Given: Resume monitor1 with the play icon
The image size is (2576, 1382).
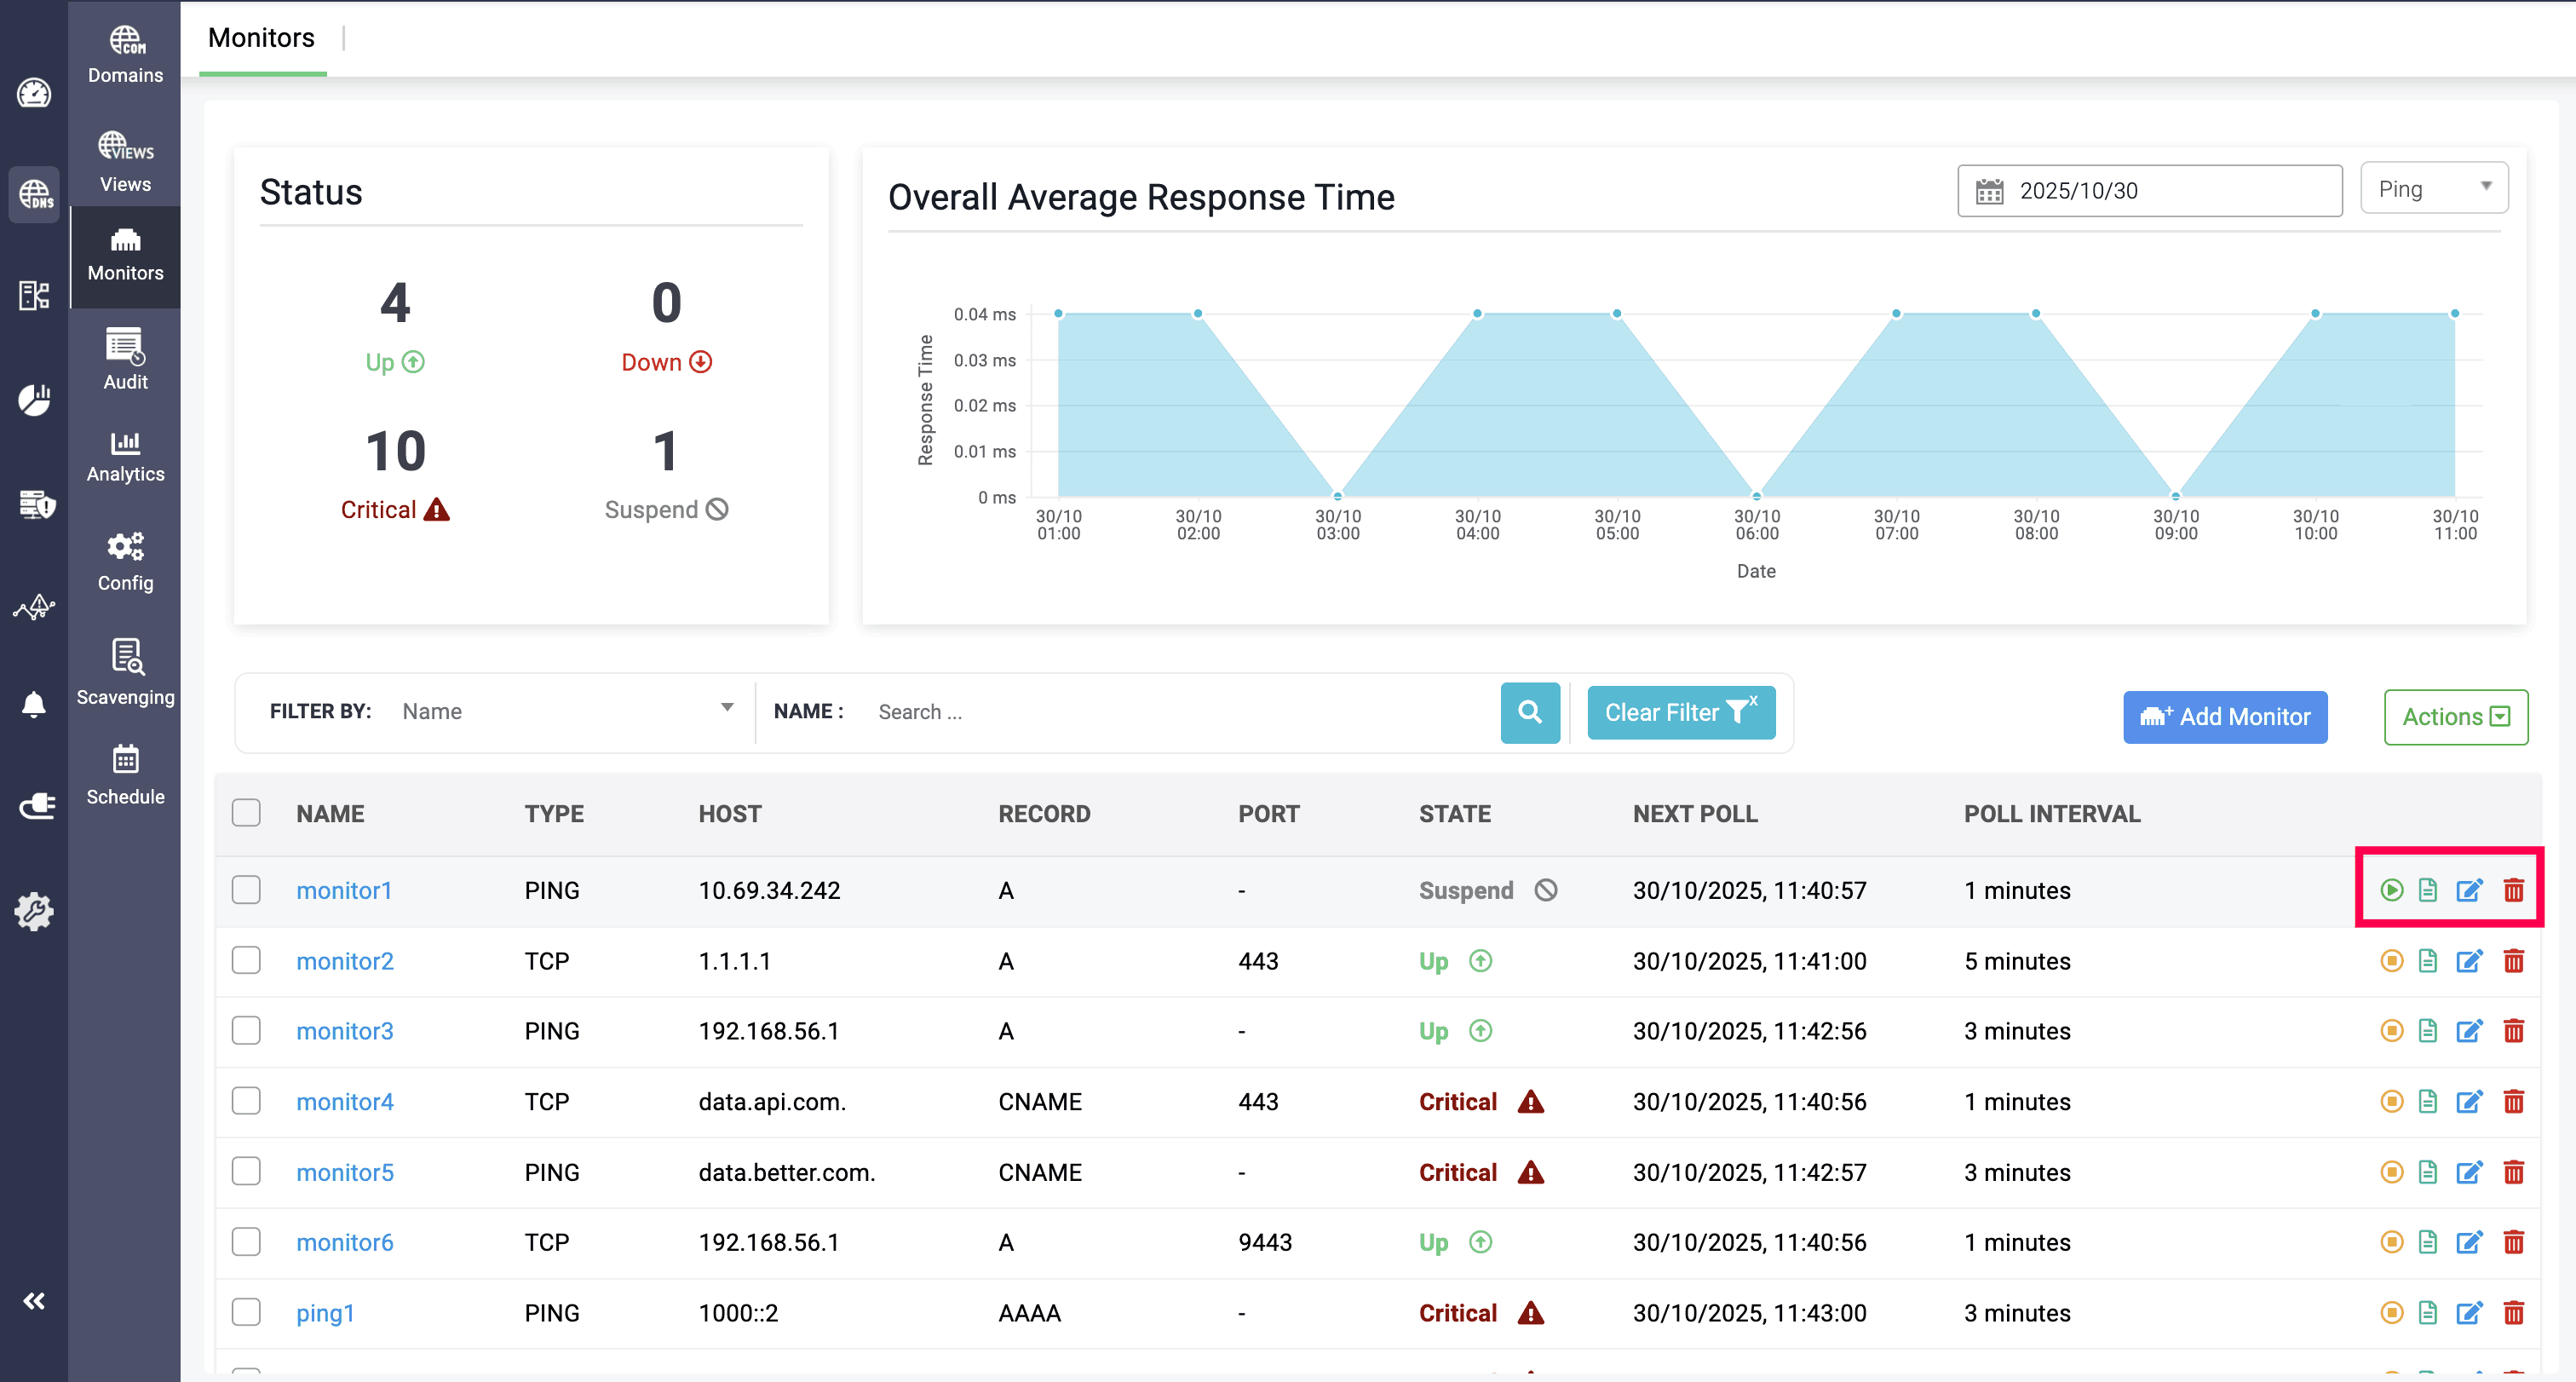Looking at the screenshot, I should (x=2391, y=890).
